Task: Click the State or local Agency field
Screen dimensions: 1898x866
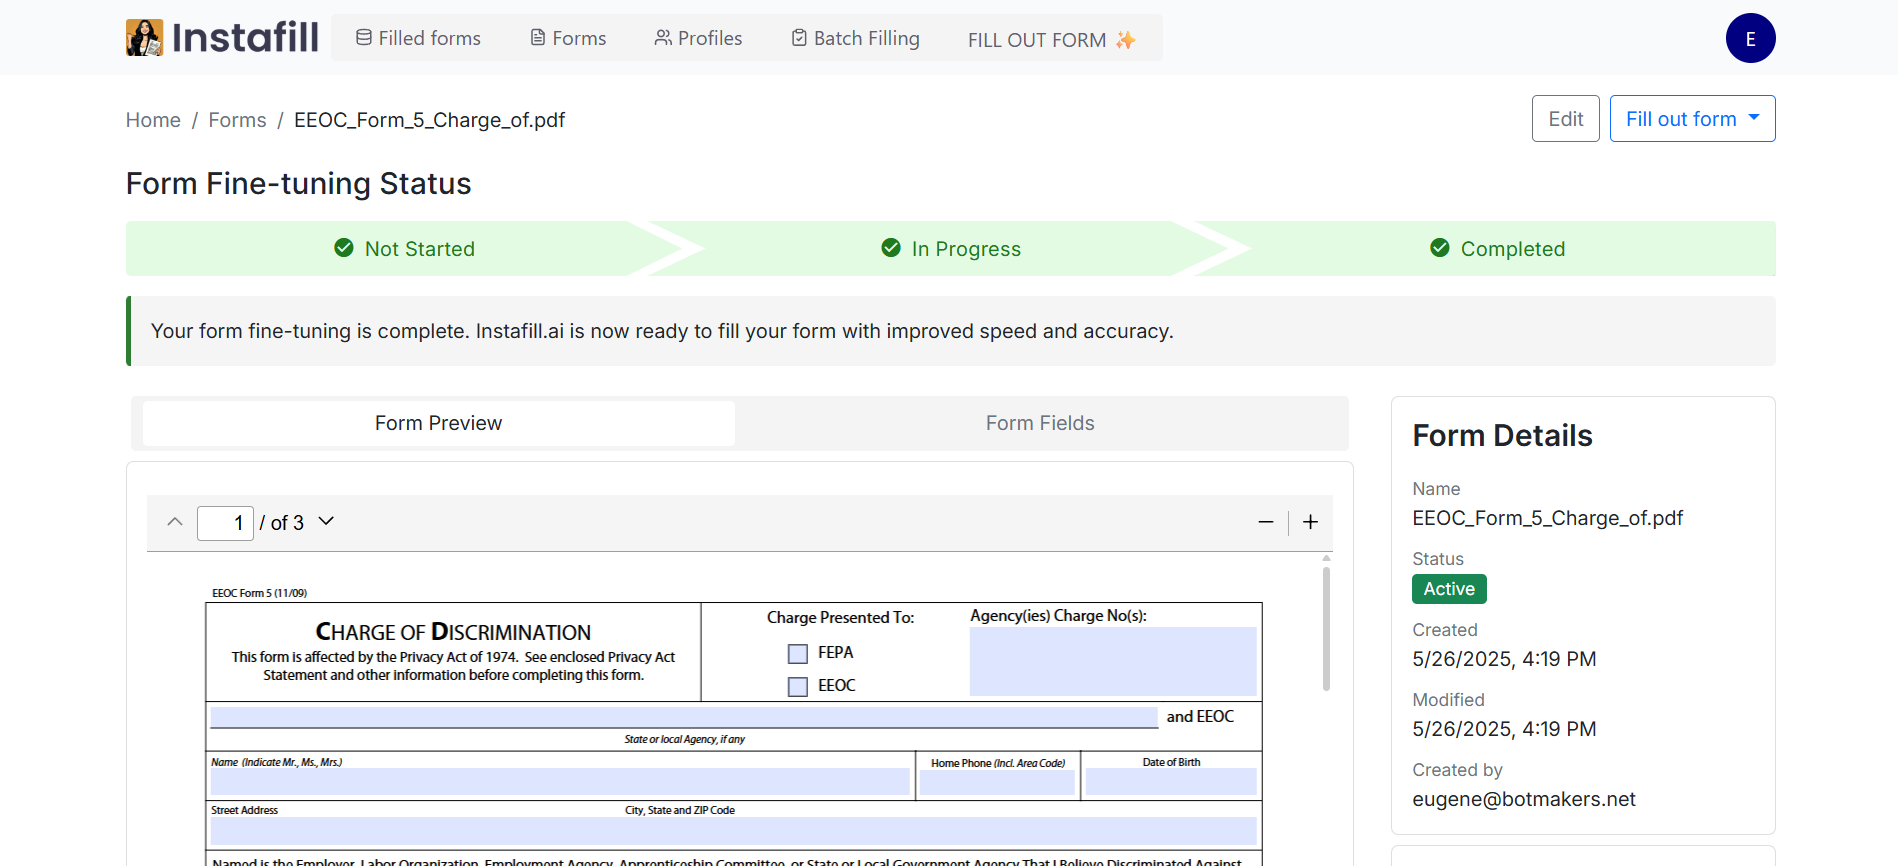Action: [x=684, y=717]
